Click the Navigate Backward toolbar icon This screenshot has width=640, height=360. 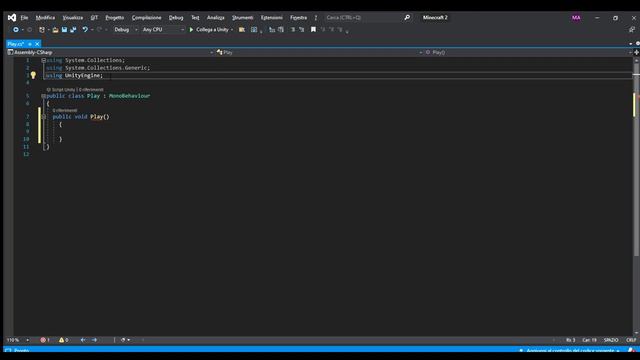click(x=16, y=30)
